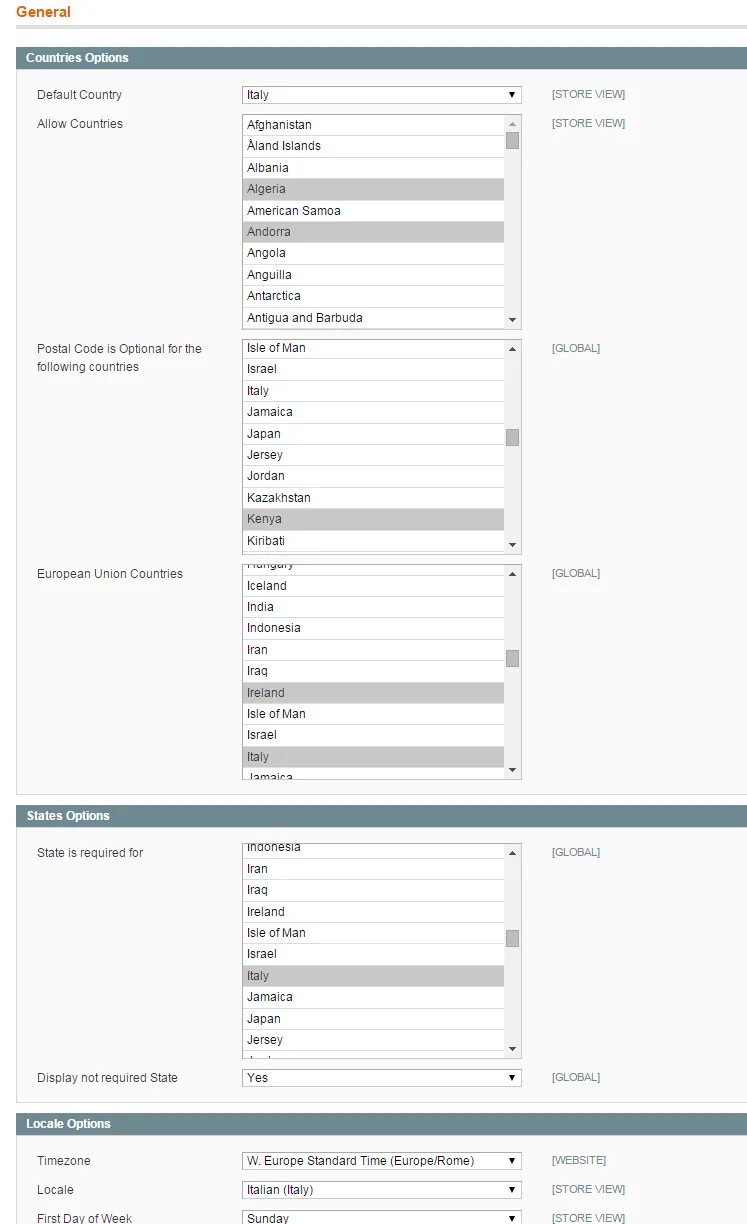
Task: Select Ireland in European Union Countries list
Action: pos(373,693)
